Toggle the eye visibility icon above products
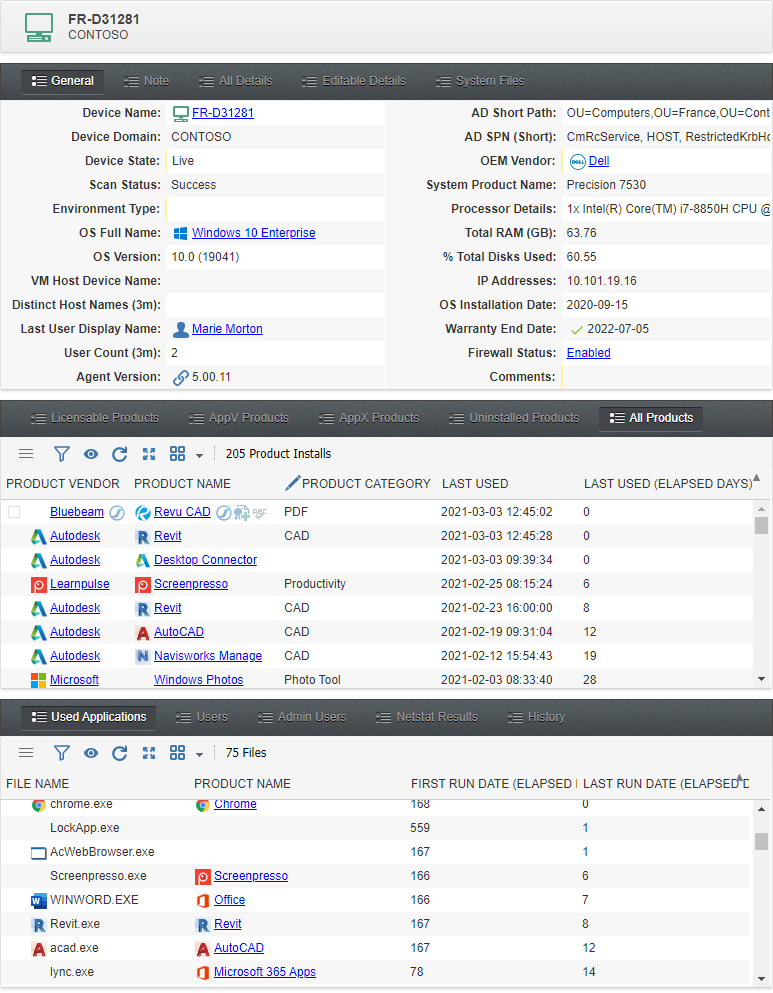 (x=91, y=454)
